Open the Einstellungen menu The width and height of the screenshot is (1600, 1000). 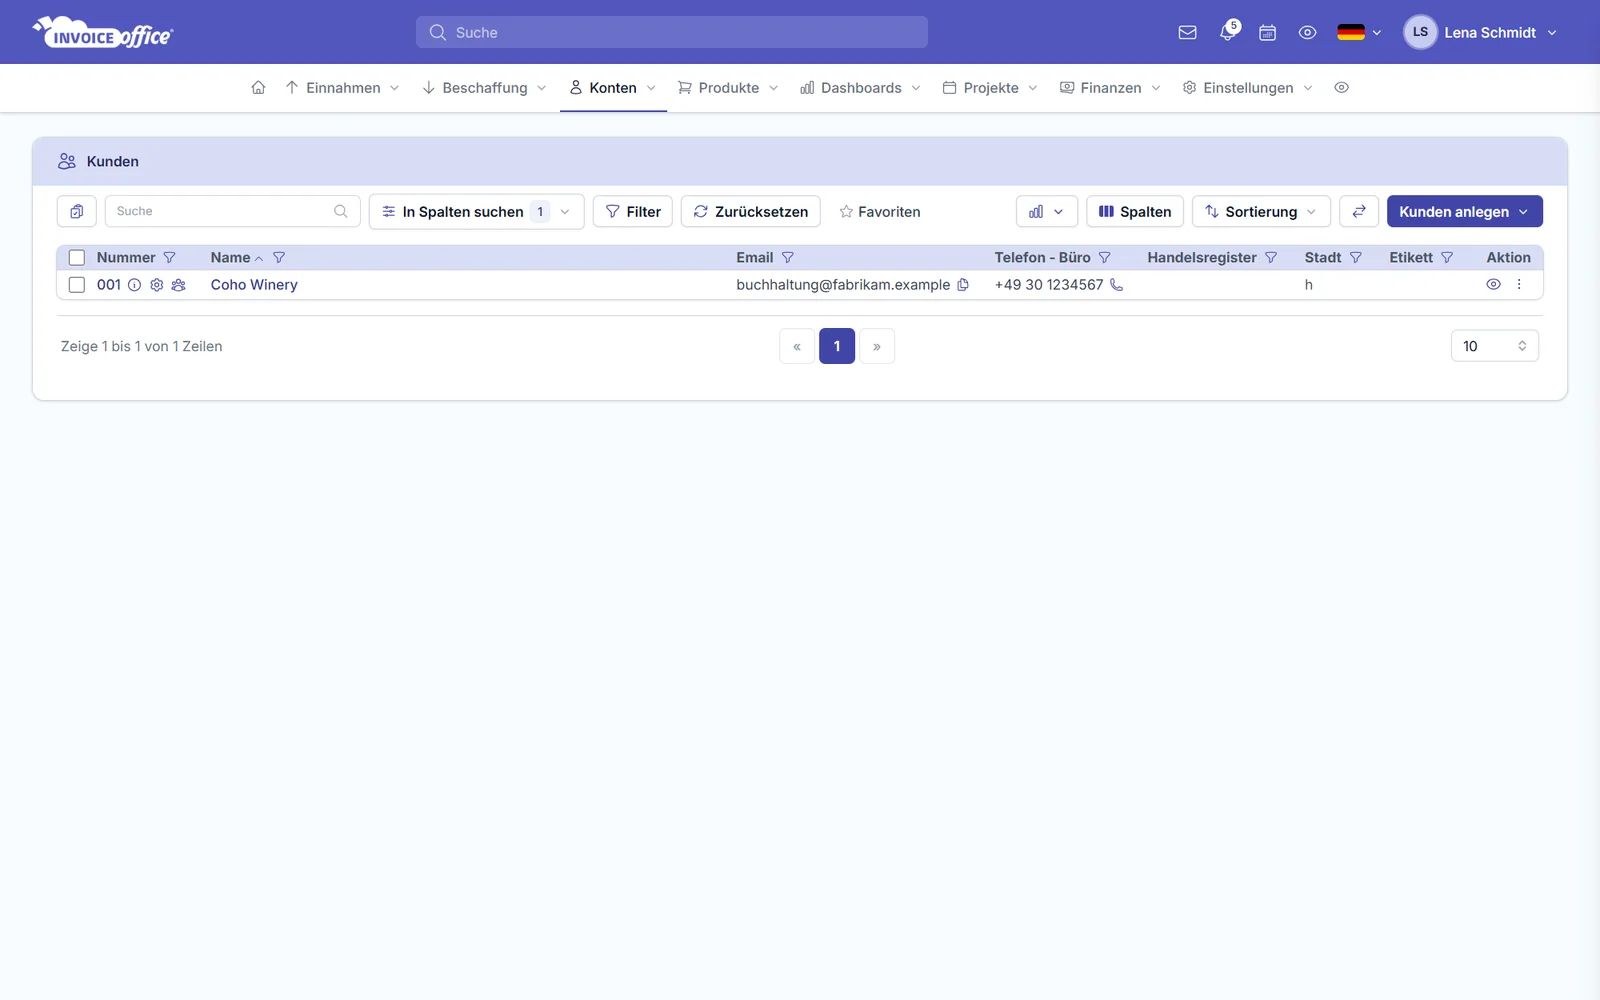1247,88
